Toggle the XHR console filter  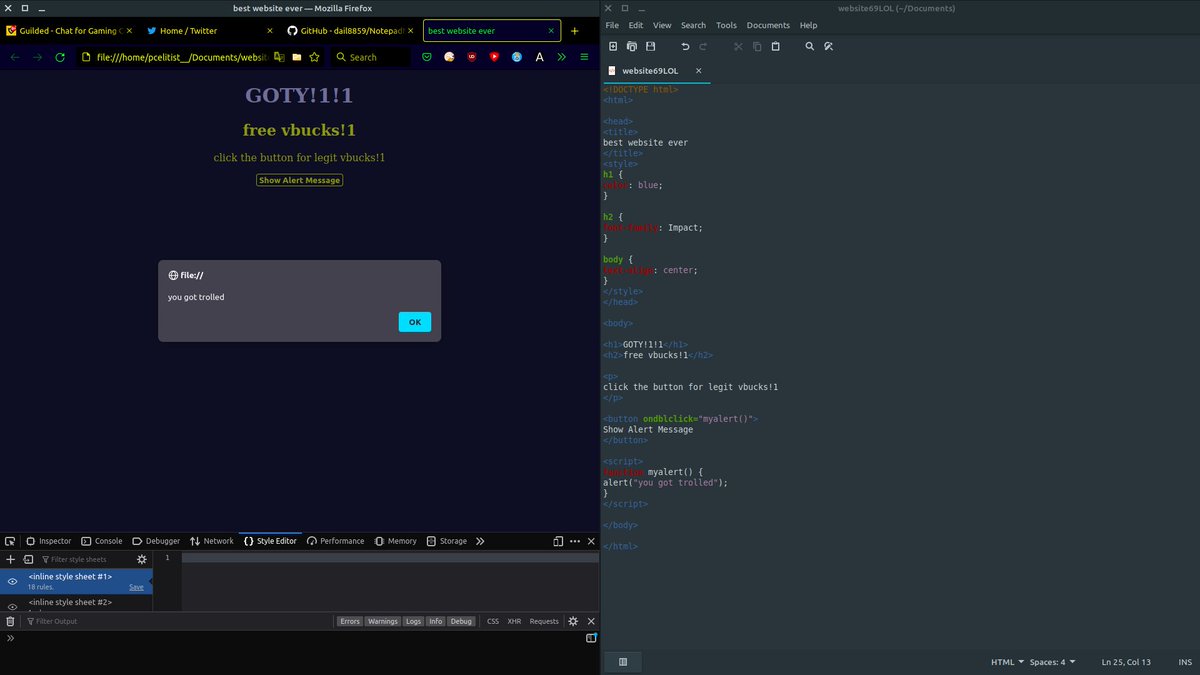tap(514, 621)
